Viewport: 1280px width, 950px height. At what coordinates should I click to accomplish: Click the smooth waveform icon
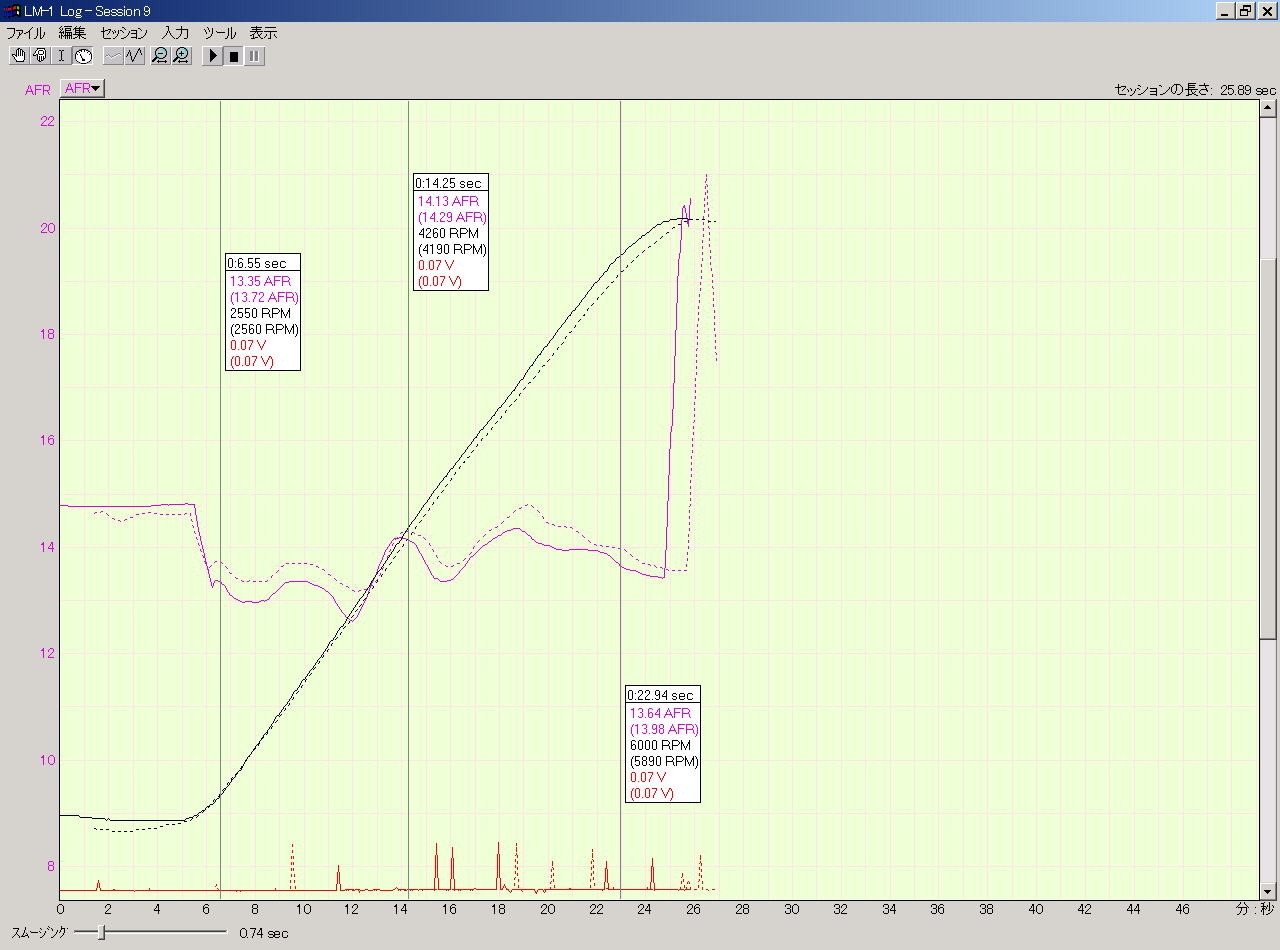click(x=113, y=56)
